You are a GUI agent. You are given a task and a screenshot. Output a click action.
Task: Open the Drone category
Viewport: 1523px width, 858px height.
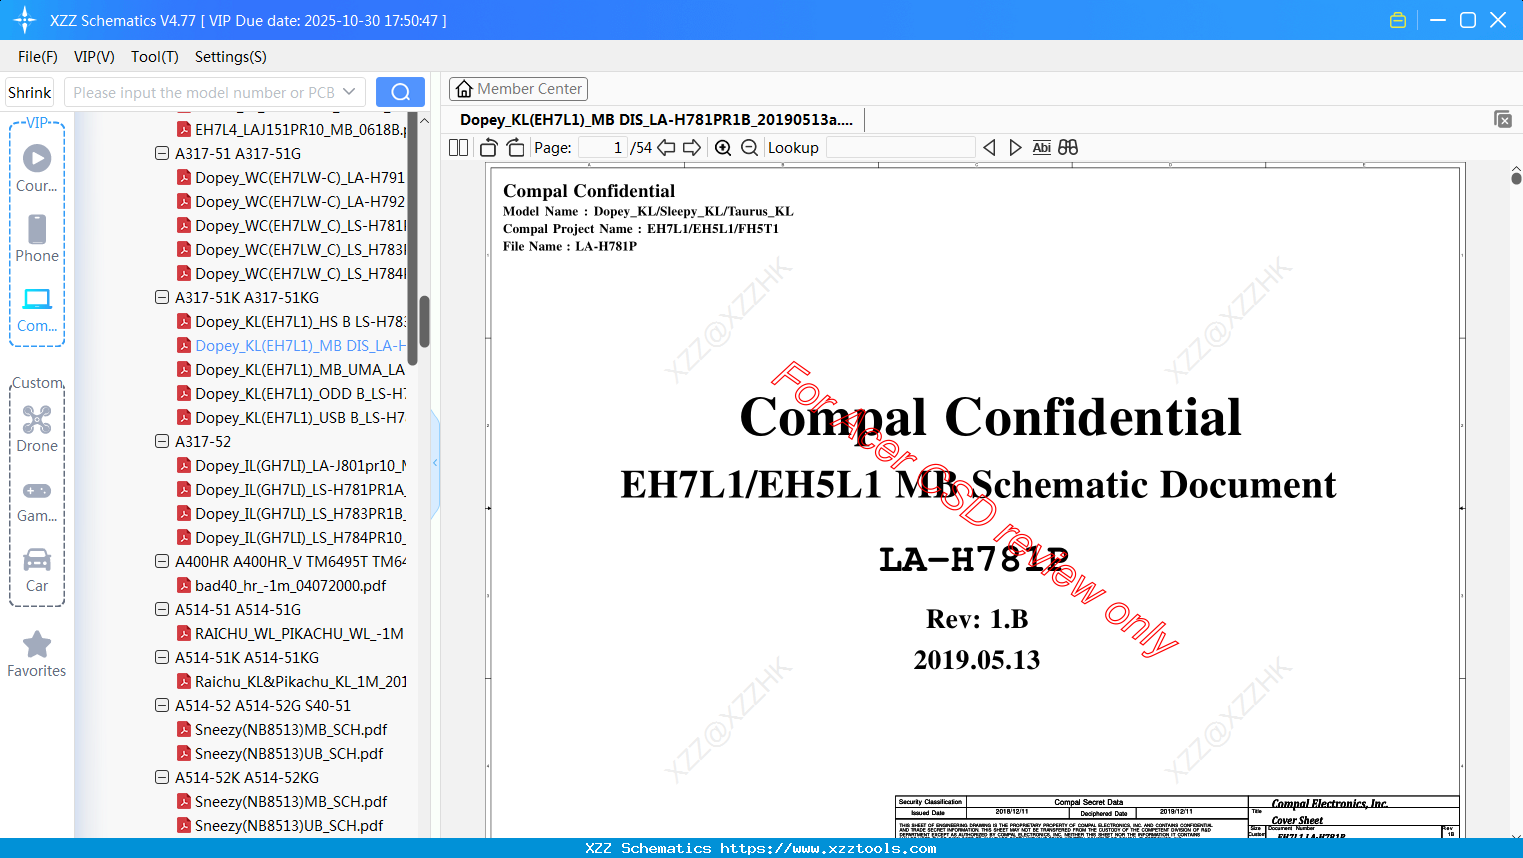(37, 428)
